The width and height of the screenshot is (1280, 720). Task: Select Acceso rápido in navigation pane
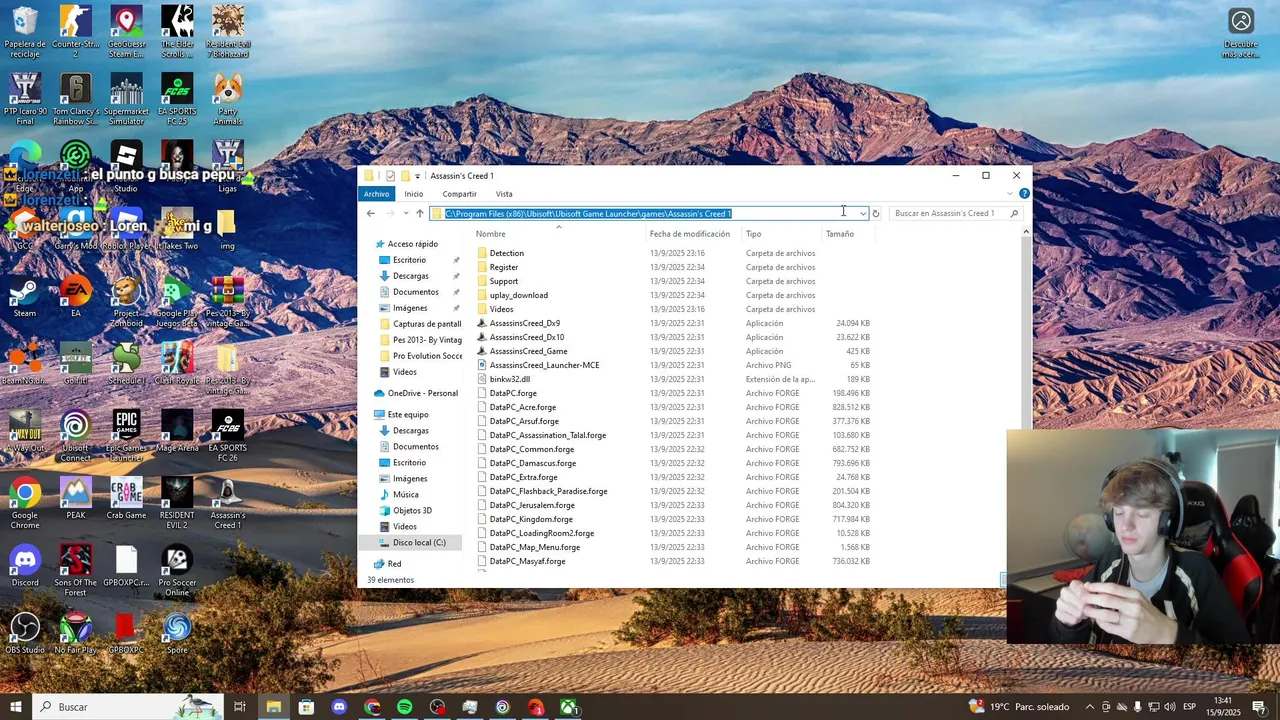[x=413, y=244]
